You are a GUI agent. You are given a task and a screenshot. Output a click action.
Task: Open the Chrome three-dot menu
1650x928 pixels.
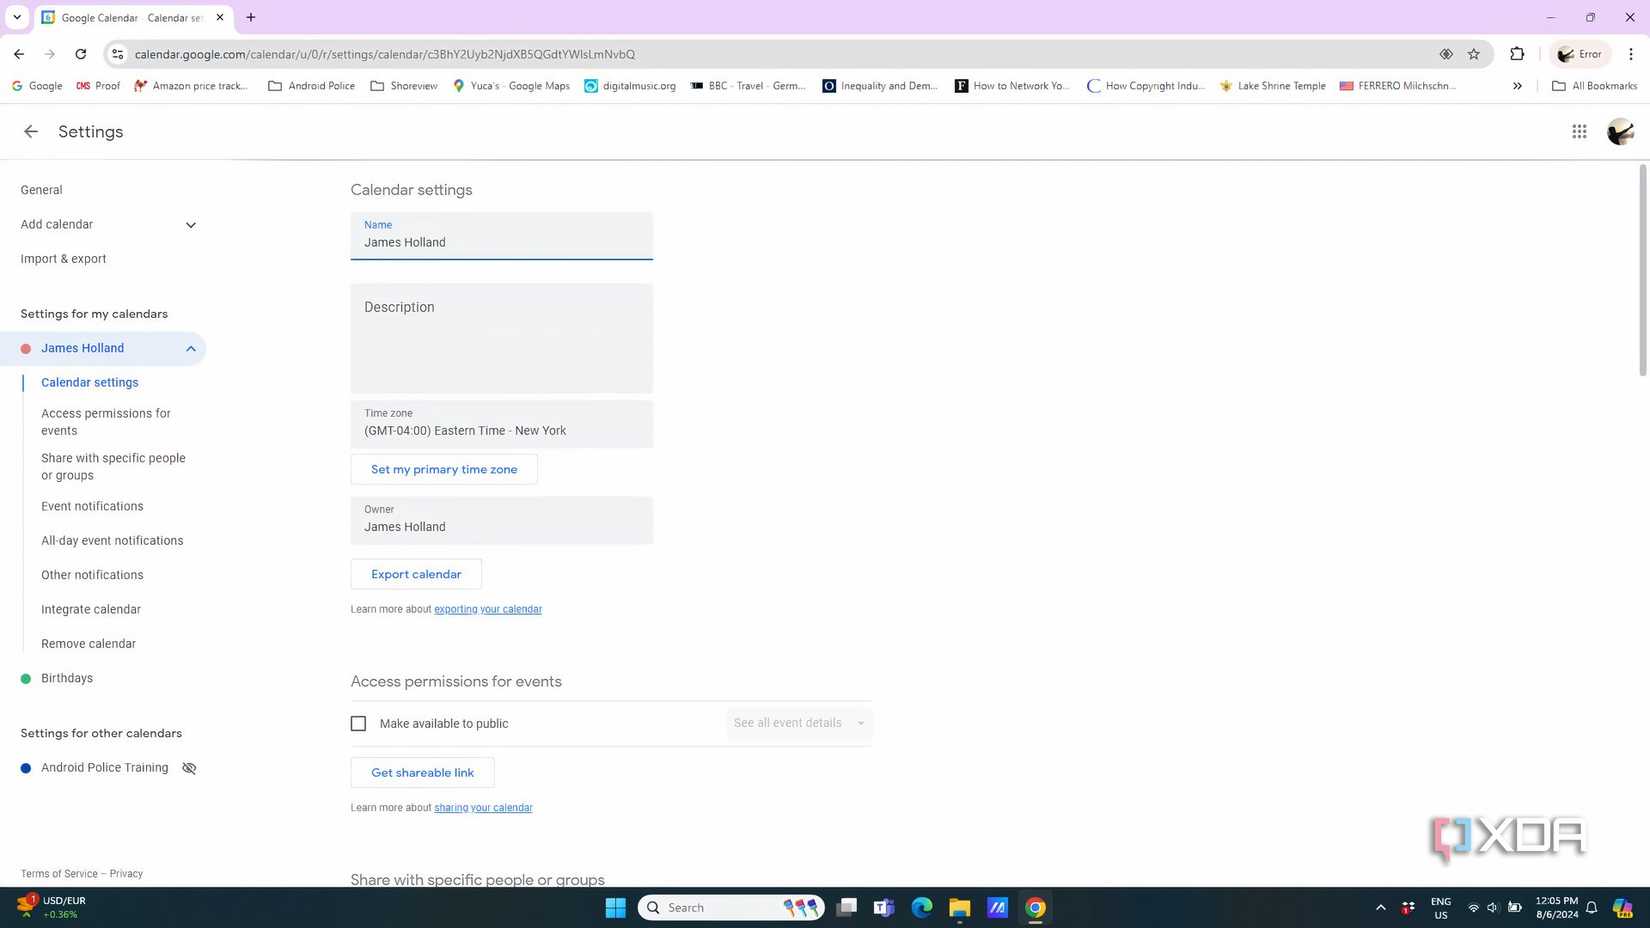click(x=1631, y=54)
